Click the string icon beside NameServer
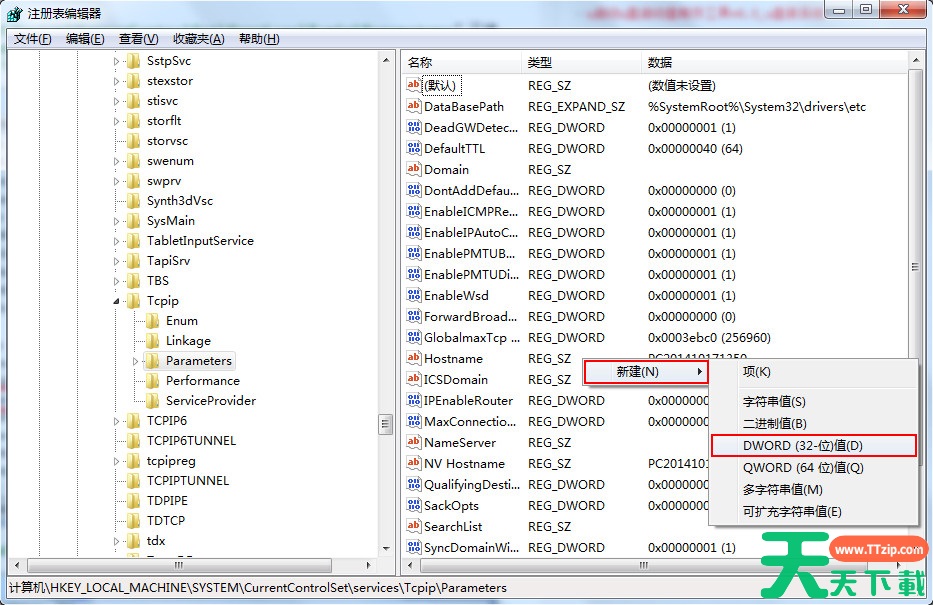The height and width of the screenshot is (605, 933). pyautogui.click(x=414, y=442)
